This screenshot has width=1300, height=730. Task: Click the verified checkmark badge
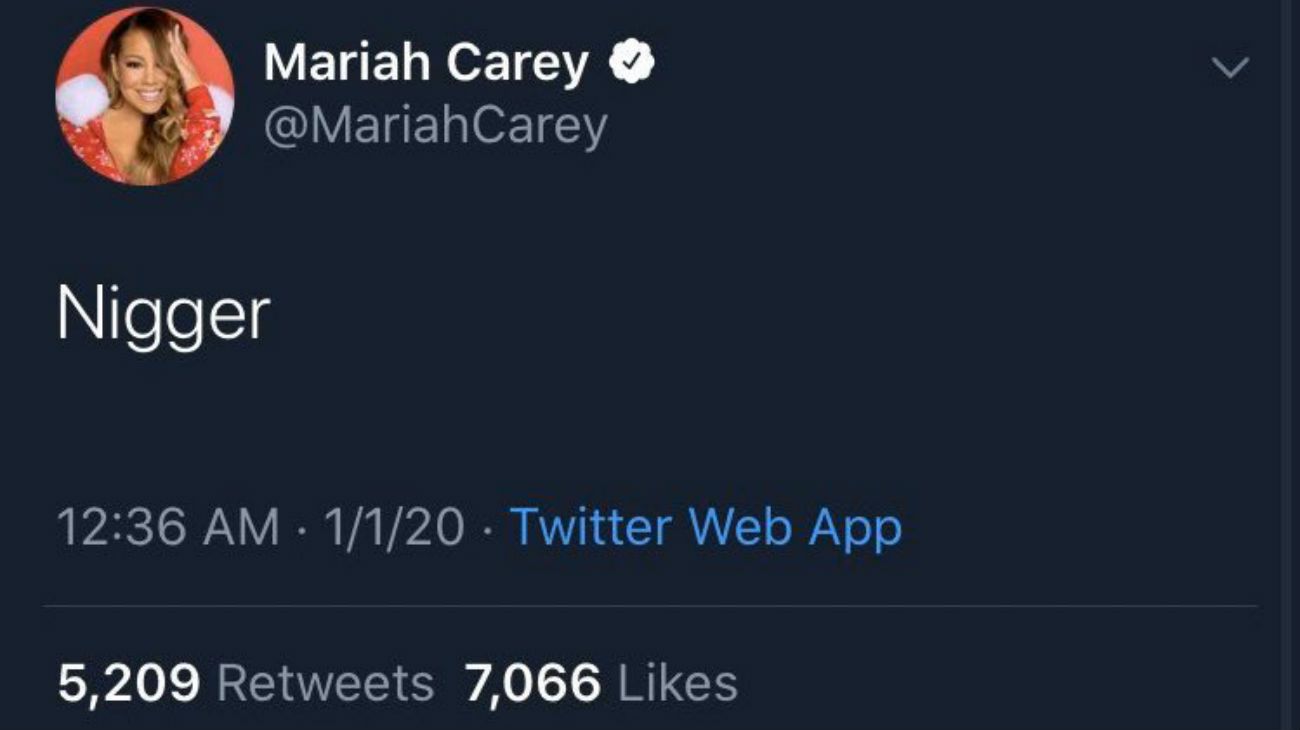click(631, 64)
